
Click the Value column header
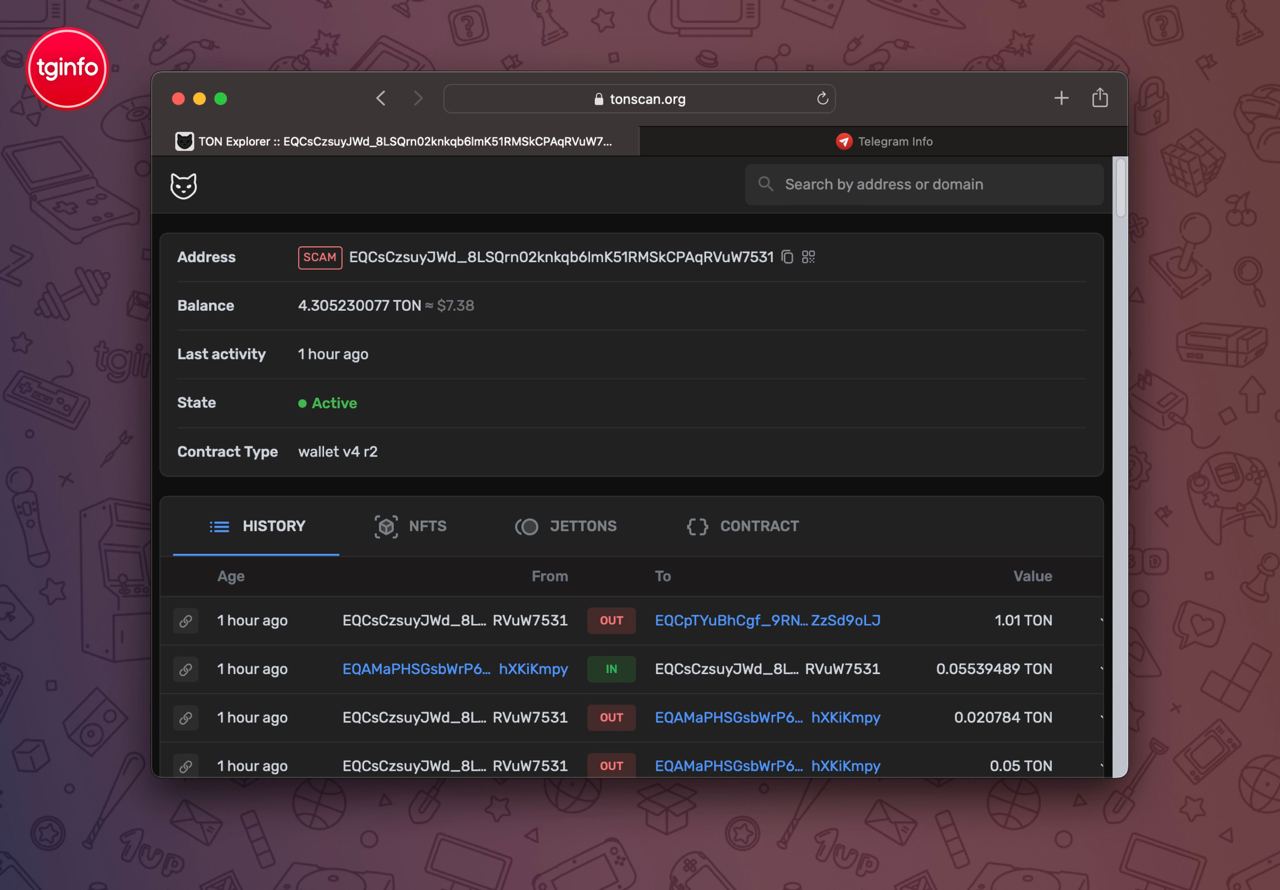point(1033,576)
